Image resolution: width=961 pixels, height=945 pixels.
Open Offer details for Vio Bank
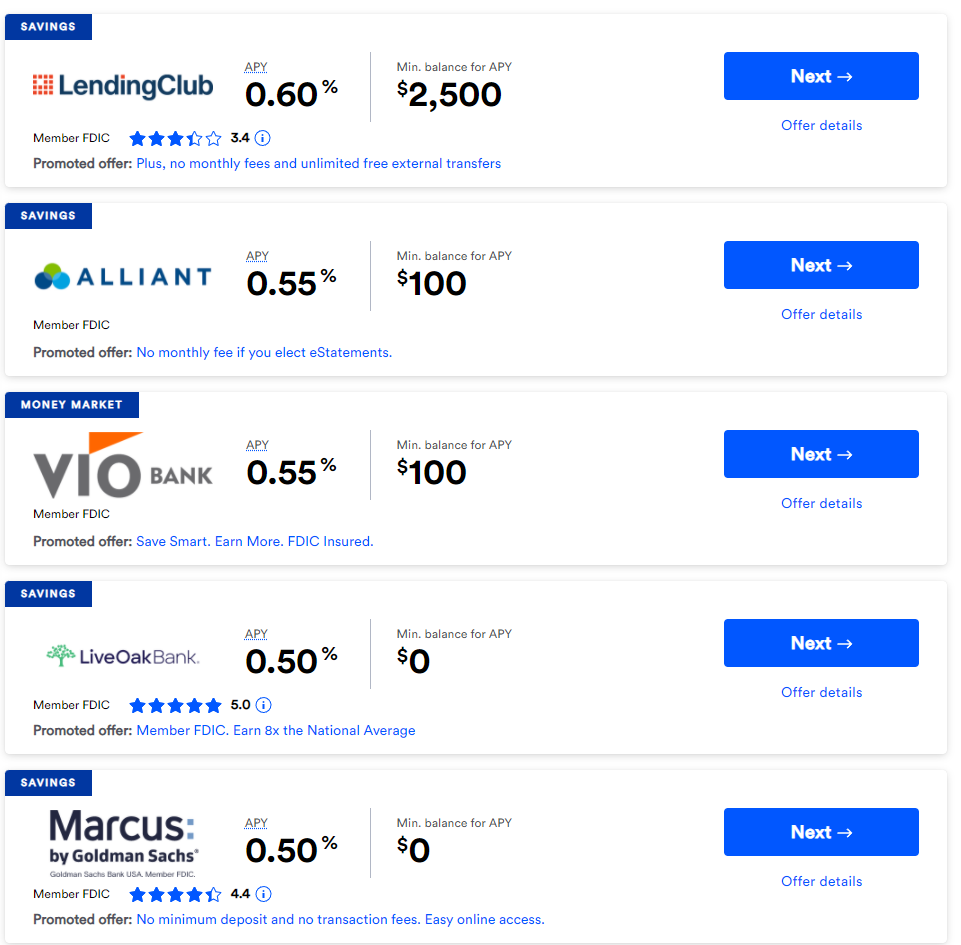pyautogui.click(x=821, y=503)
